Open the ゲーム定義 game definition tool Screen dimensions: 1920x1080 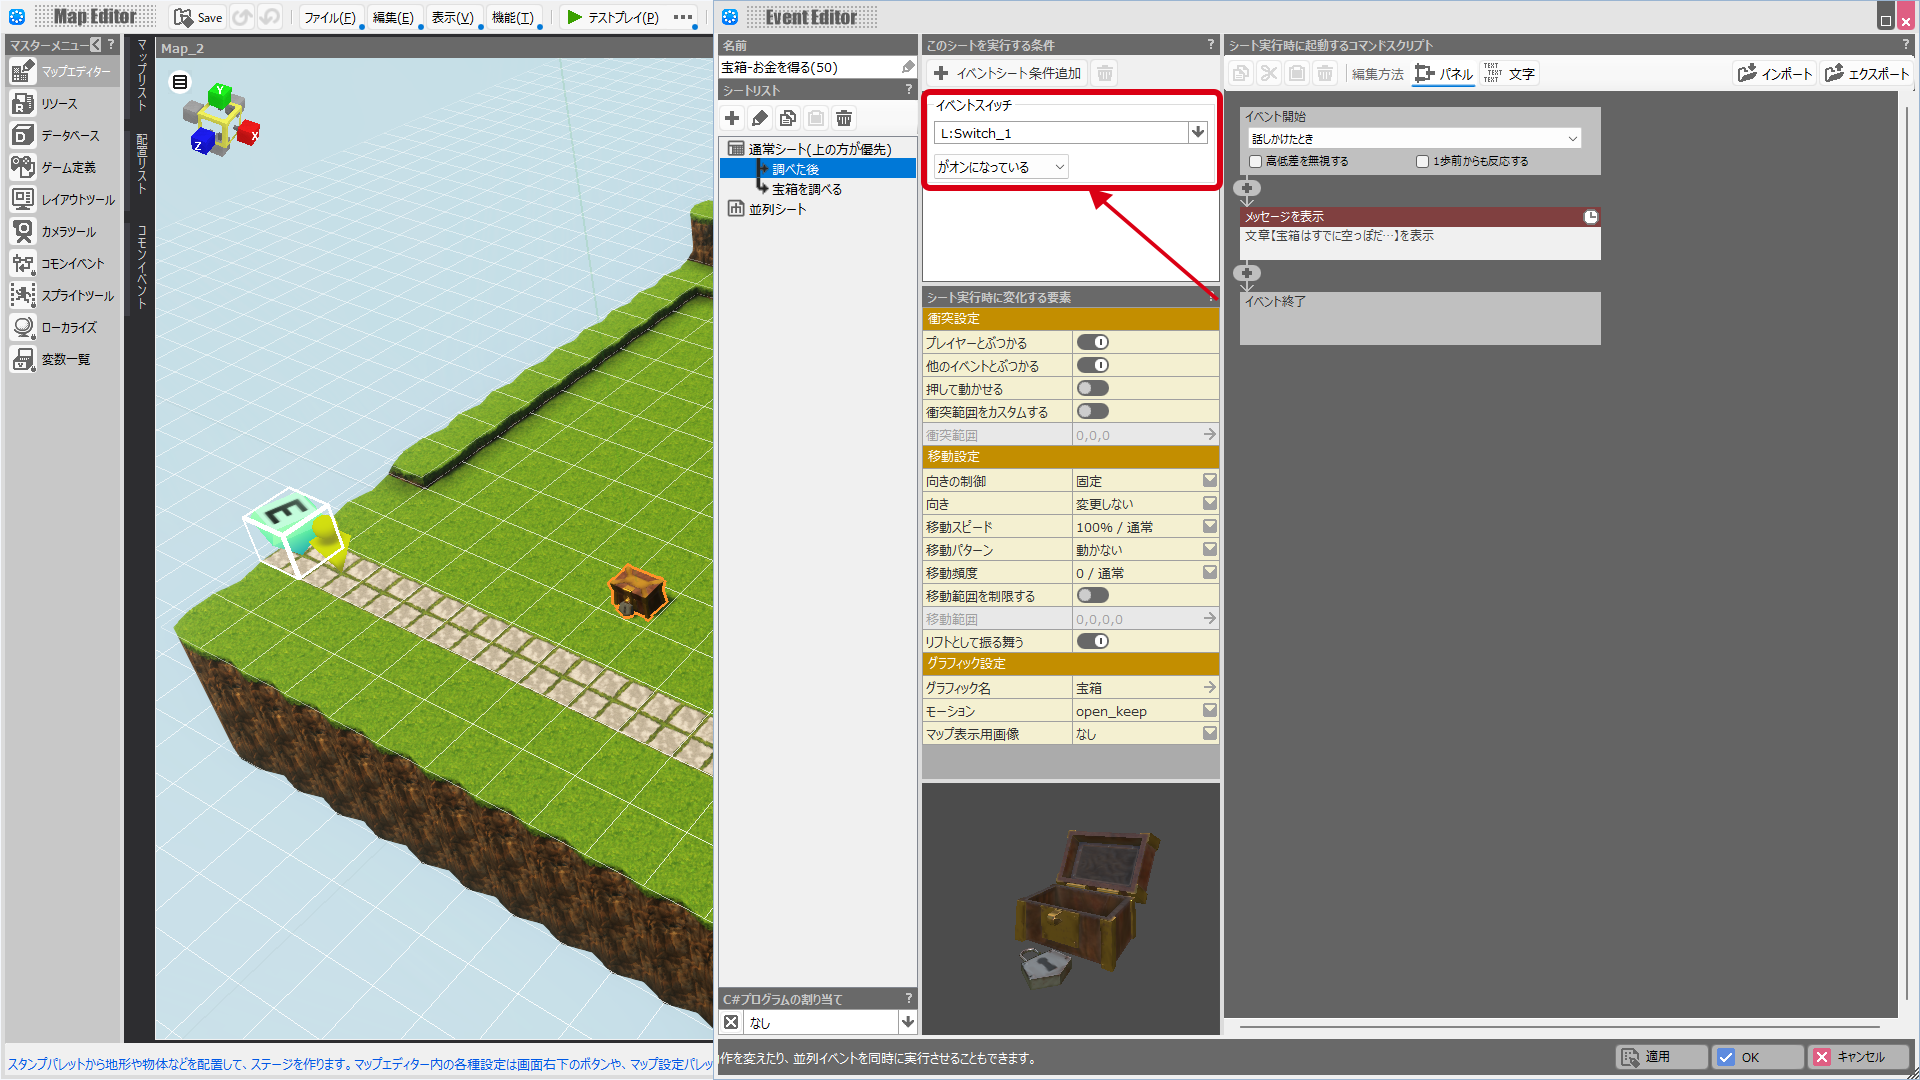(62, 168)
